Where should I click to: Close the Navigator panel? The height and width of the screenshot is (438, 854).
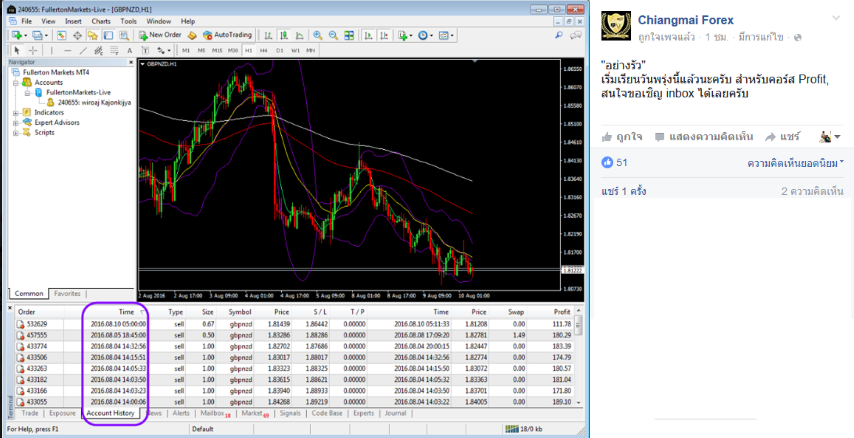pos(131,62)
